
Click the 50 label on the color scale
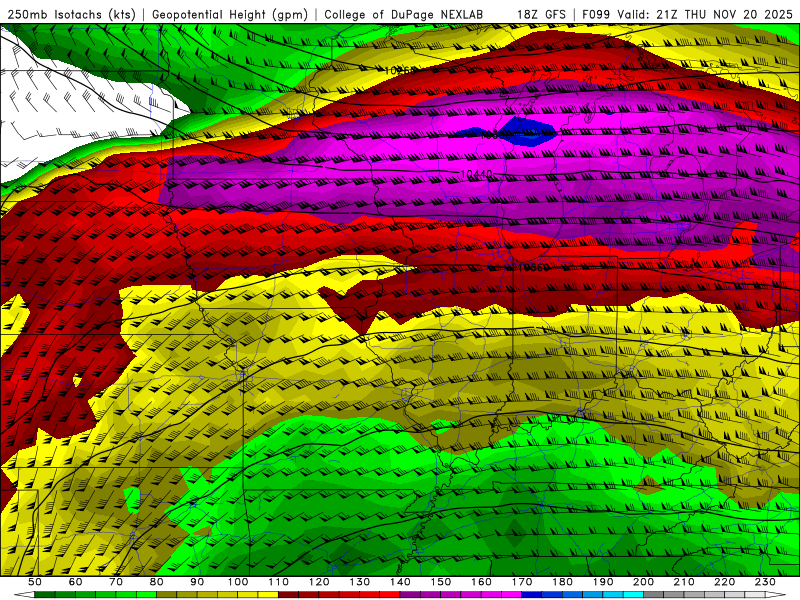35,582
